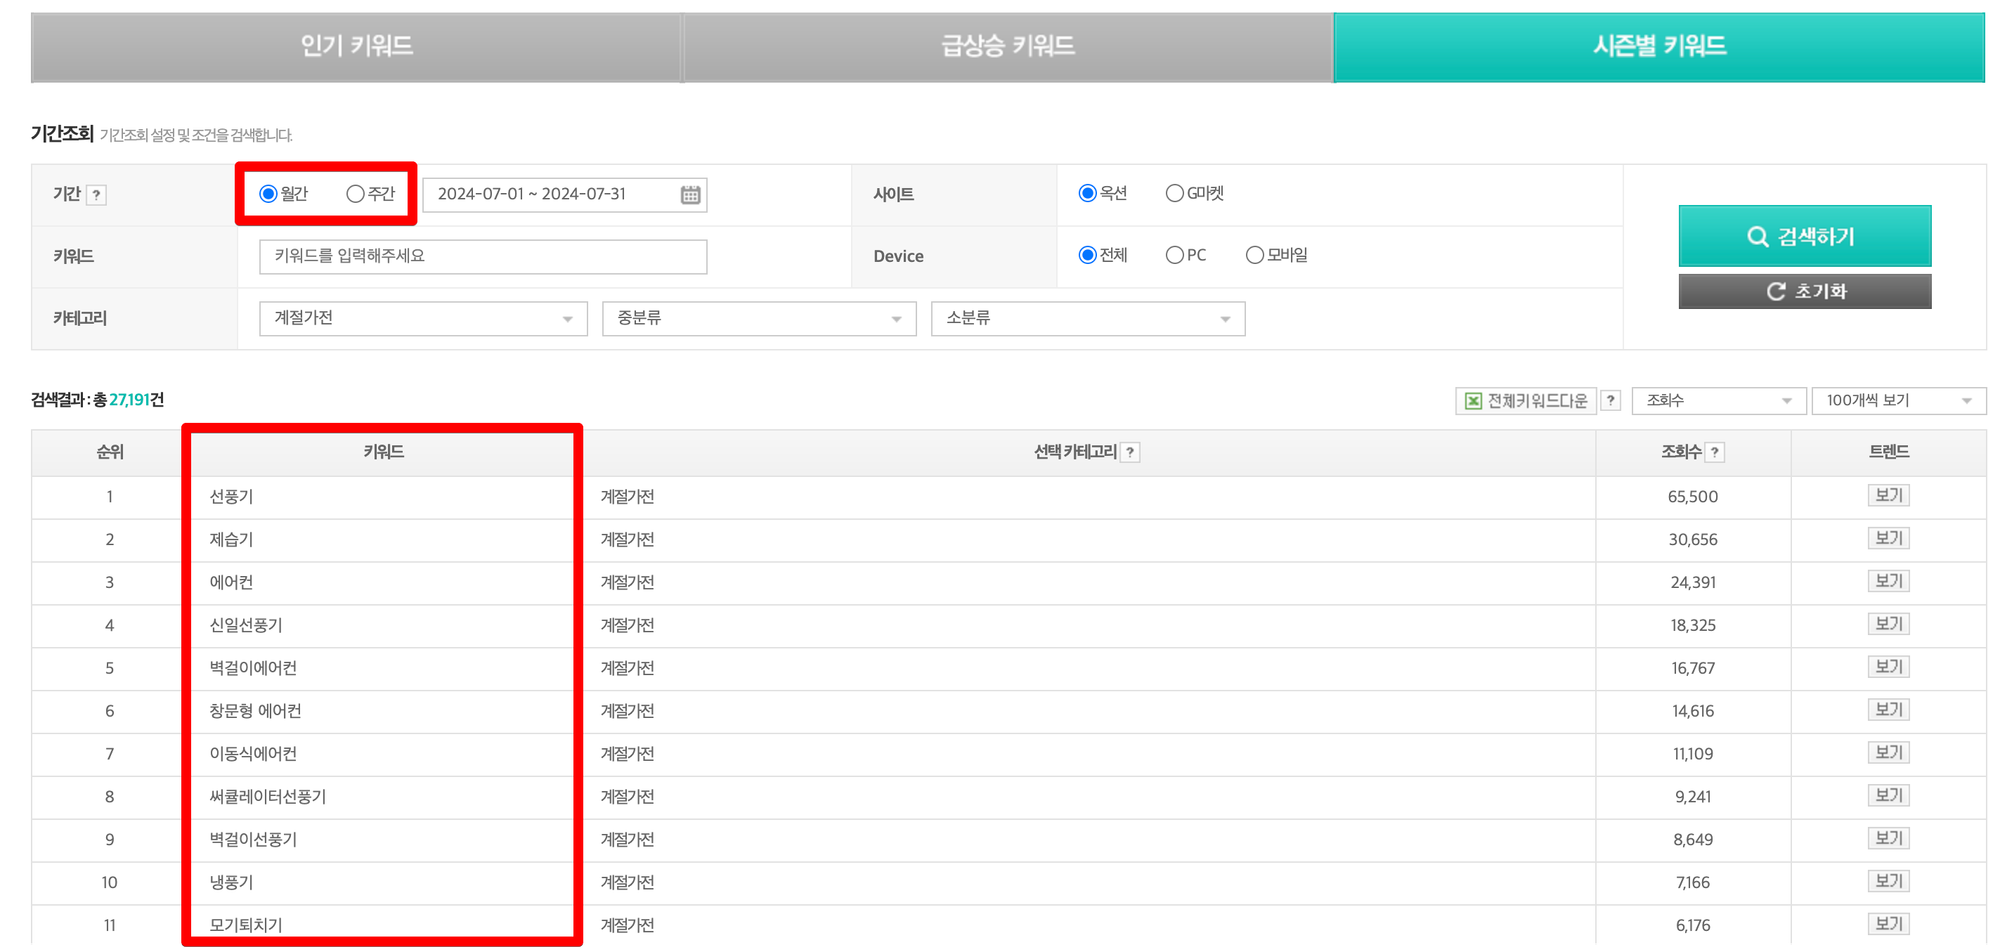The height and width of the screenshot is (949, 2000).
Task: Click keyword 써큘레이터선풍기 in the table
Action: (268, 798)
